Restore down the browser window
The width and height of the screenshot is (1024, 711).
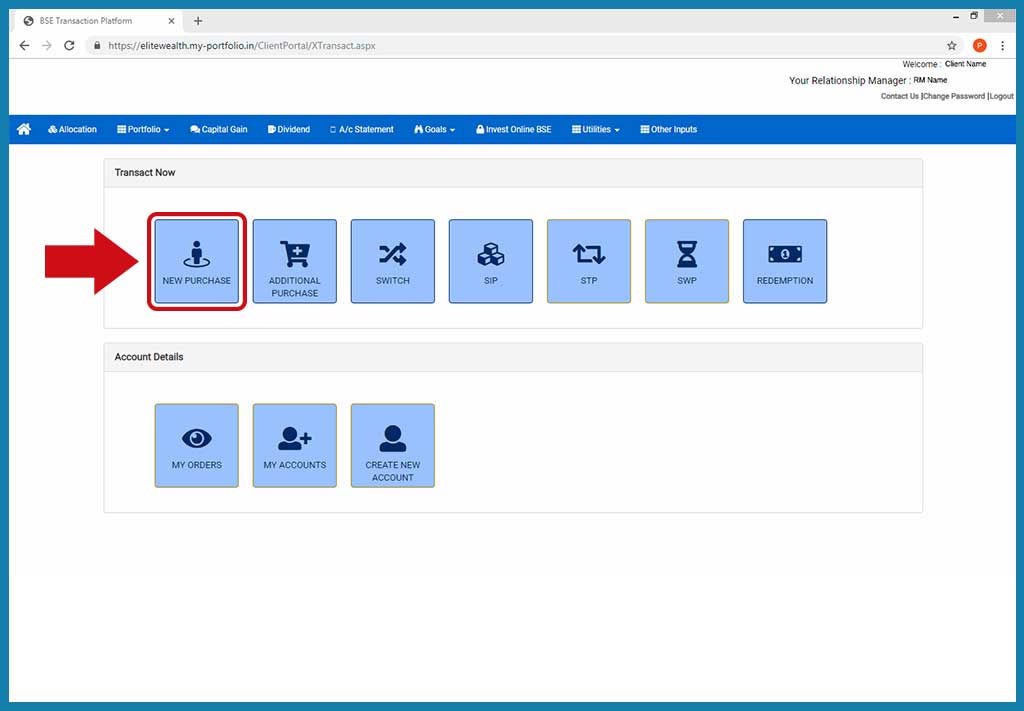click(974, 16)
